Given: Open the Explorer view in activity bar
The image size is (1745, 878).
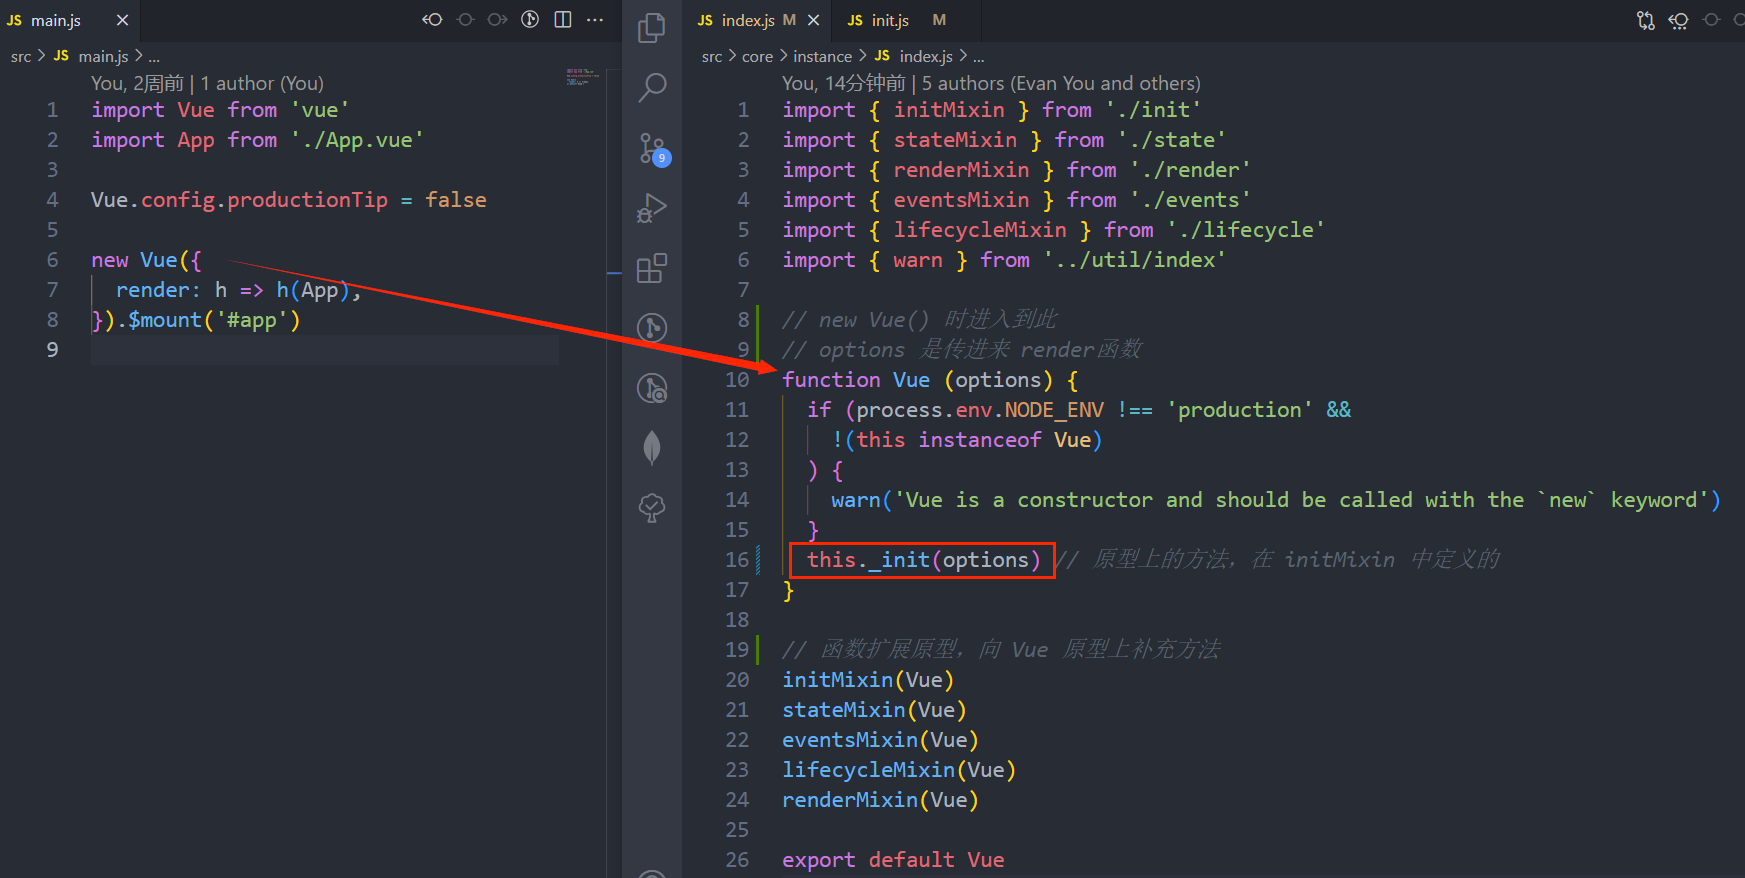Looking at the screenshot, I should pyautogui.click(x=652, y=28).
